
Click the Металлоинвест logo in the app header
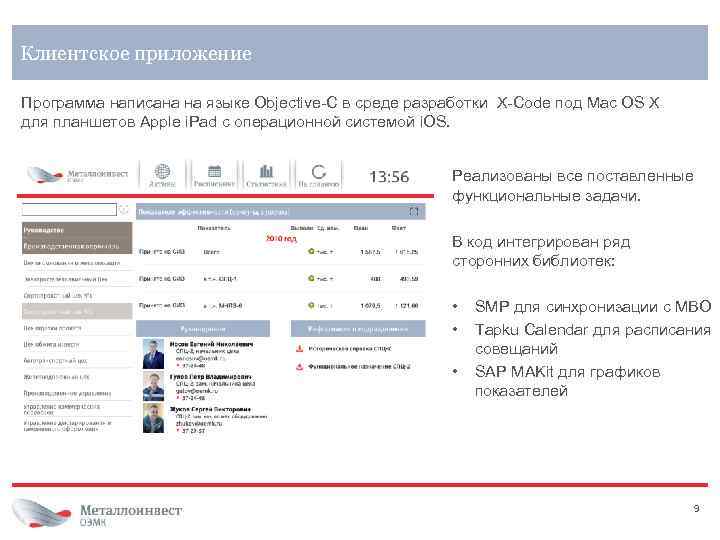[77, 174]
